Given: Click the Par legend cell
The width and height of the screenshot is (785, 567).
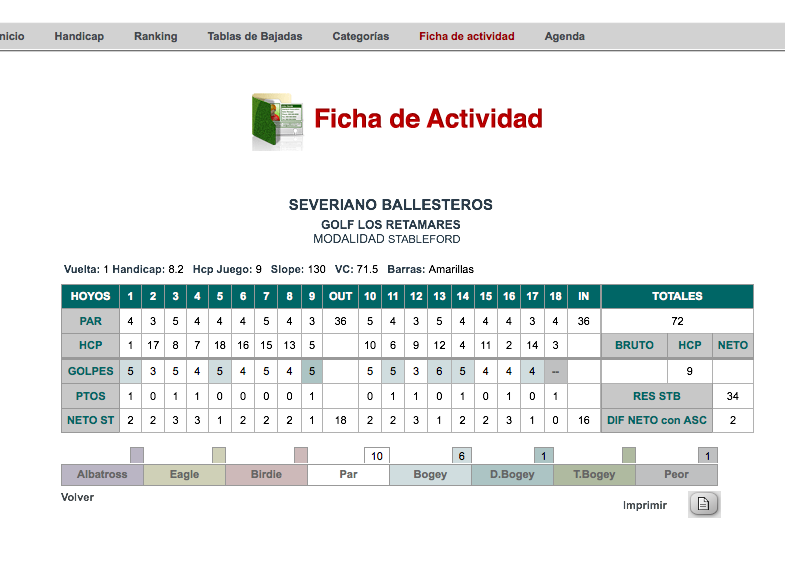Looking at the screenshot, I should click(348, 474).
